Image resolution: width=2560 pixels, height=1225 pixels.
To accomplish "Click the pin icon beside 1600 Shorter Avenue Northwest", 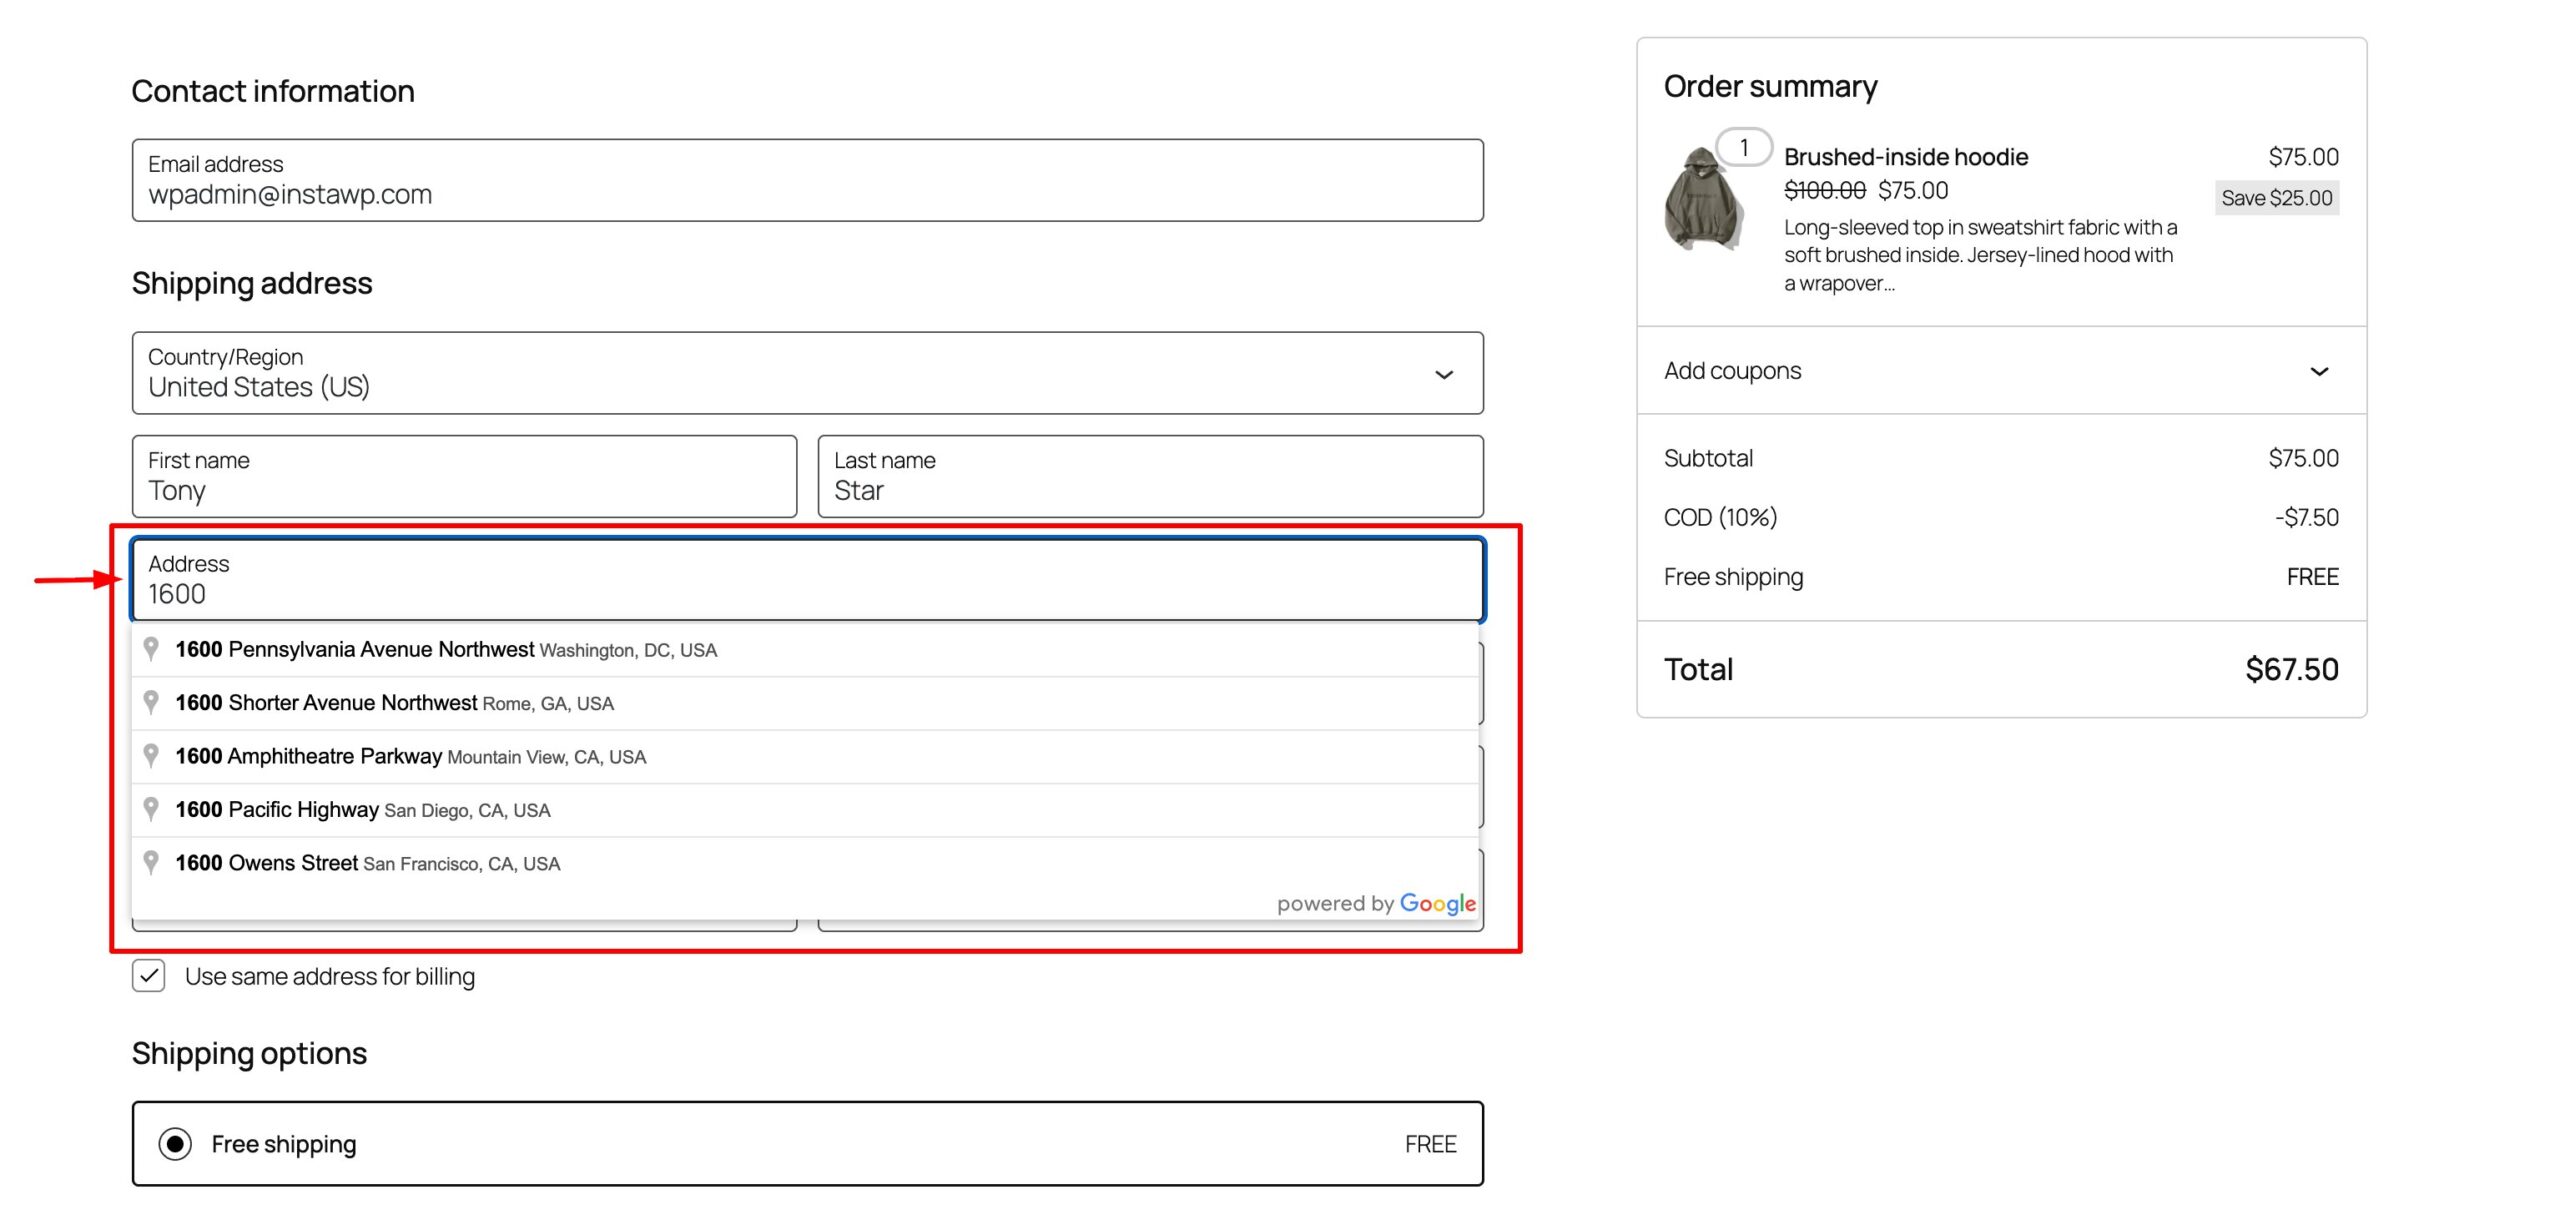I will click(x=151, y=703).
